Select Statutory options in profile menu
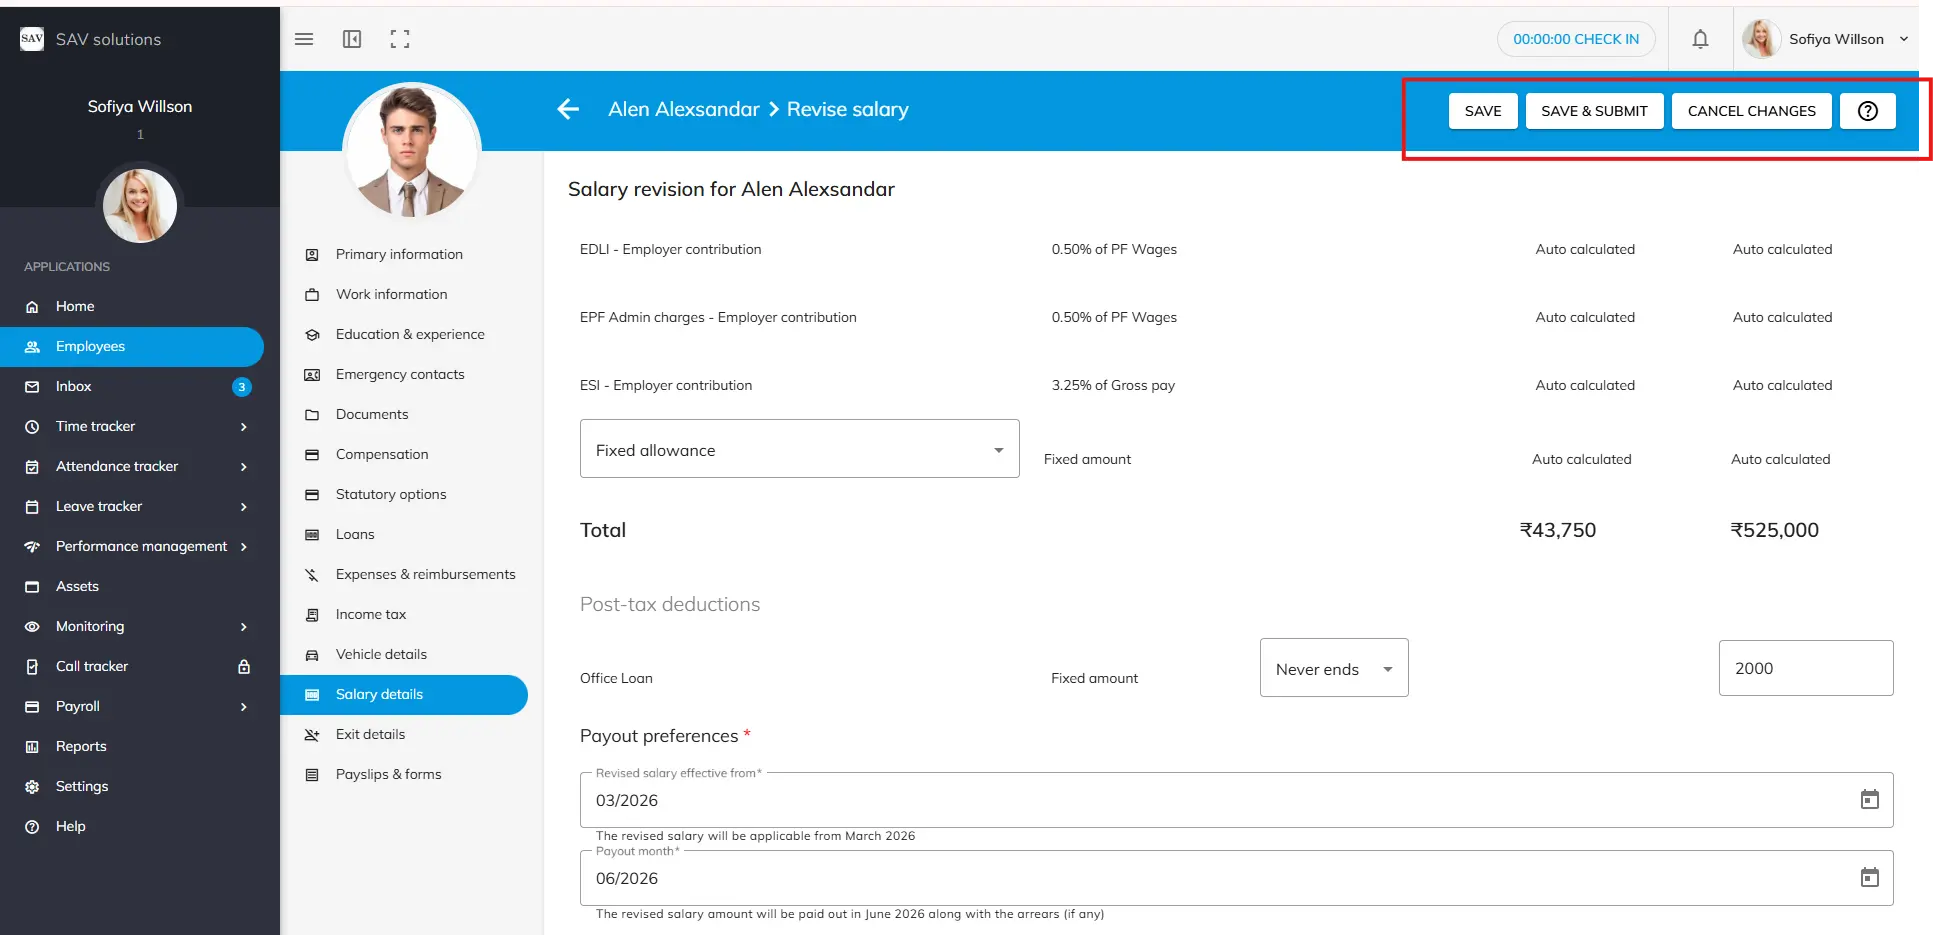The image size is (1934, 935). 391,494
